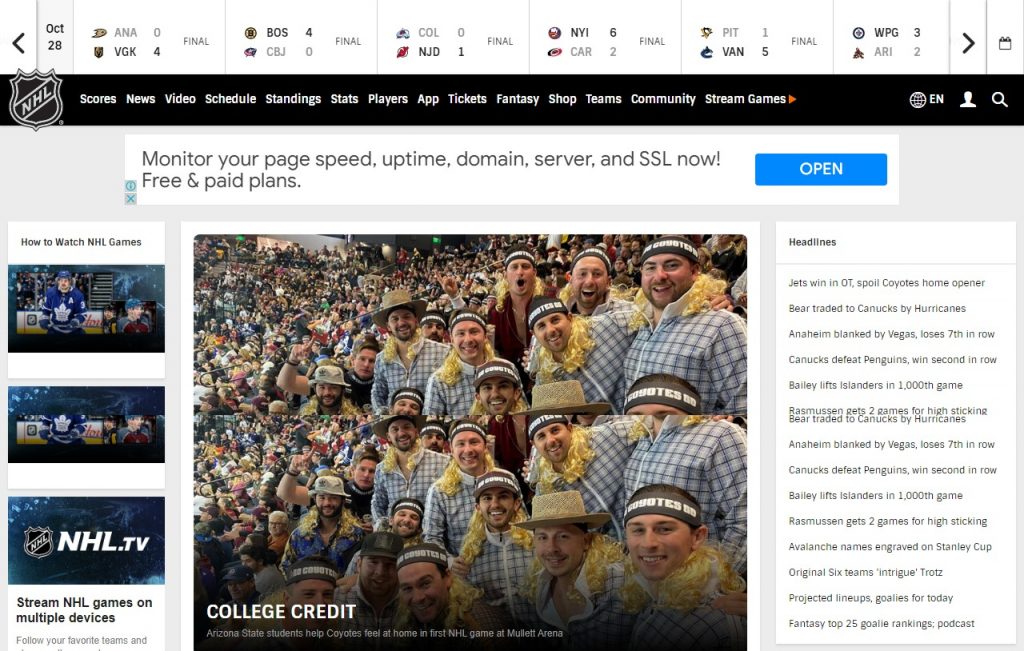
Task: Select Fantasy from the navigation bar
Action: pyautogui.click(x=517, y=99)
